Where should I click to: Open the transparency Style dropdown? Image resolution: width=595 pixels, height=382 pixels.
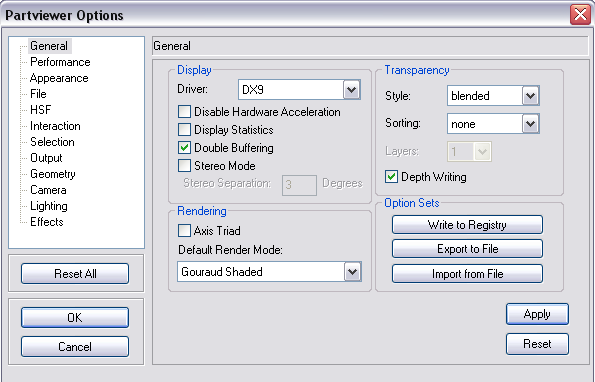(493, 96)
